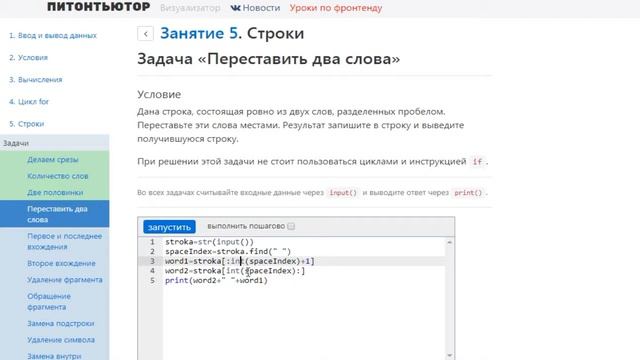Open the Визуализатор nav item
The width and height of the screenshot is (640, 360).
[190, 8]
